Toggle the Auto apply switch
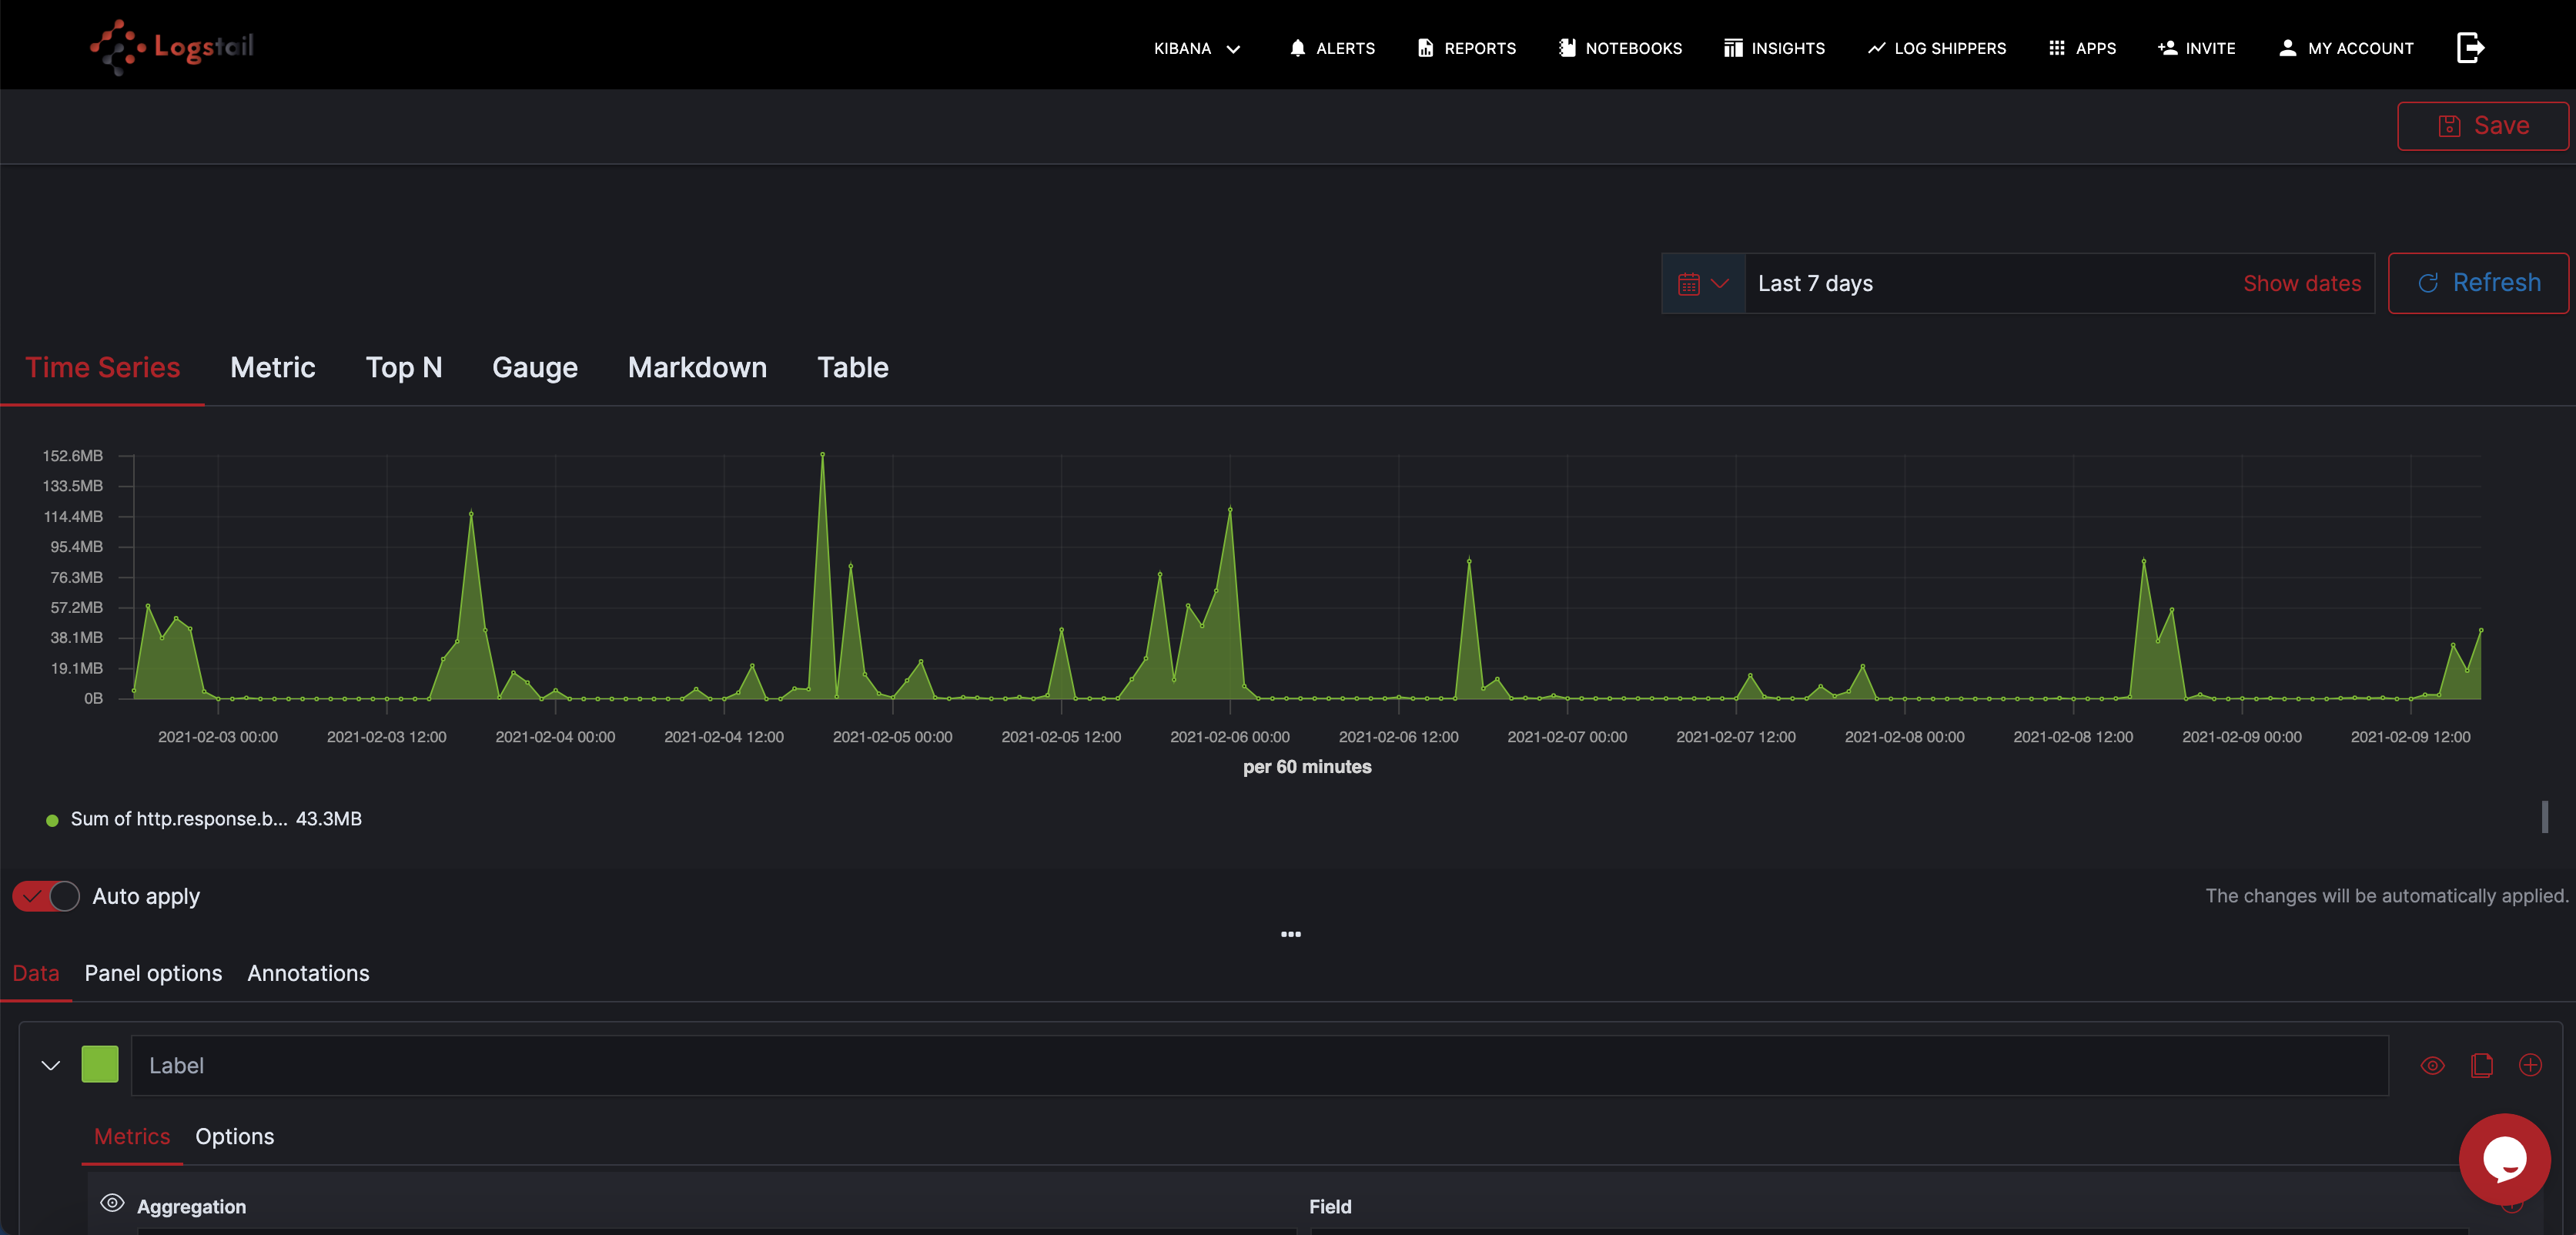The height and width of the screenshot is (1235, 2576). (46, 896)
